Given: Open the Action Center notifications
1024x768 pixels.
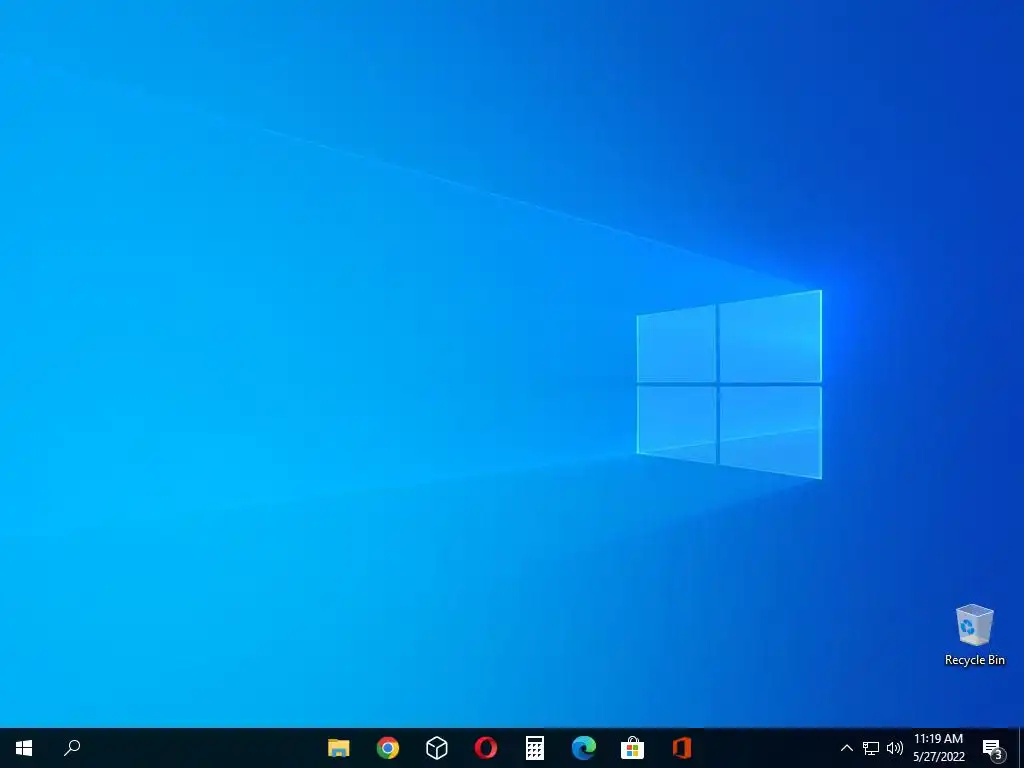Looking at the screenshot, I should pyautogui.click(x=993, y=749).
